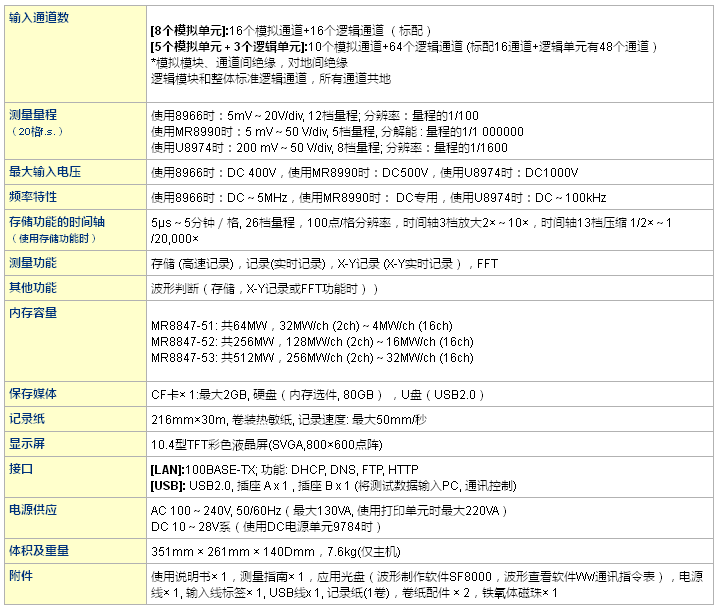Select the DC~5MHz frequency text
718x605 pixels.
coord(257,198)
